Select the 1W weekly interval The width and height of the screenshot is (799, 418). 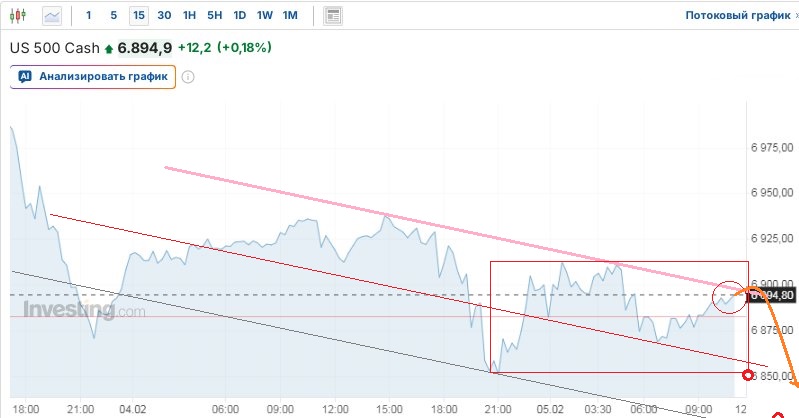(x=264, y=16)
